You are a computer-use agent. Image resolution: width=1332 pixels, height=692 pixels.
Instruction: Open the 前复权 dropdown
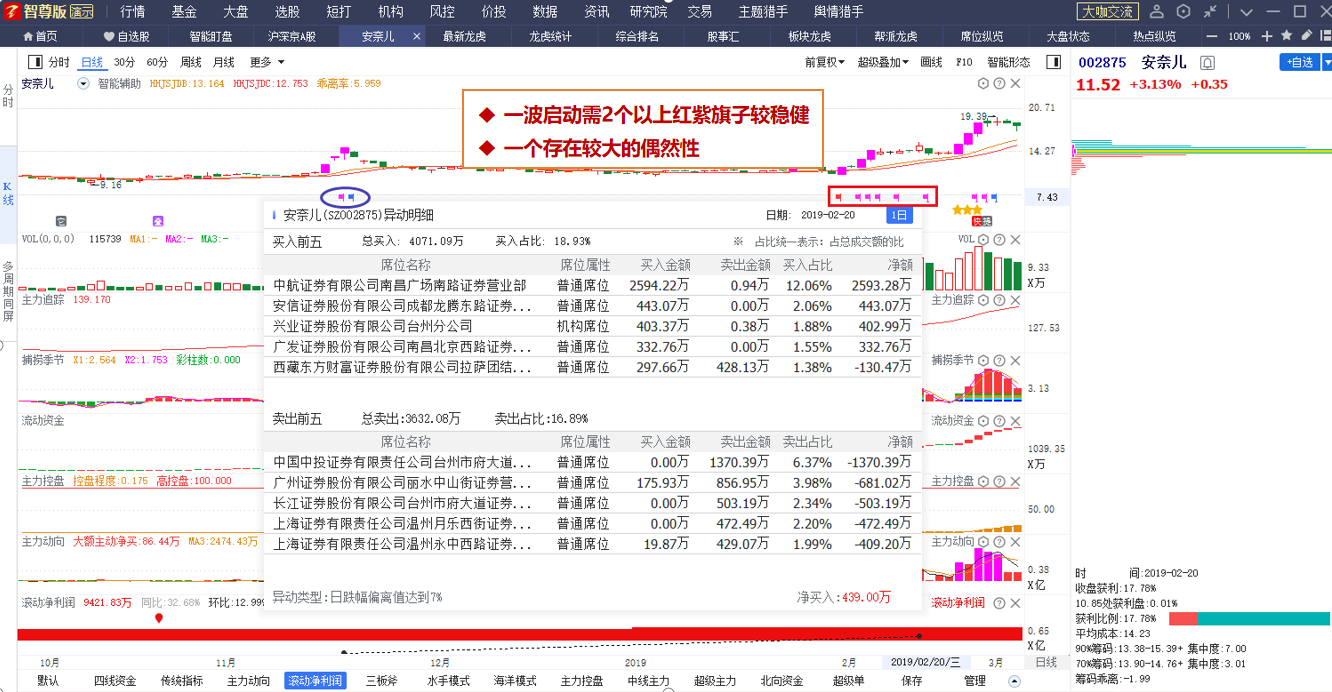(x=825, y=62)
